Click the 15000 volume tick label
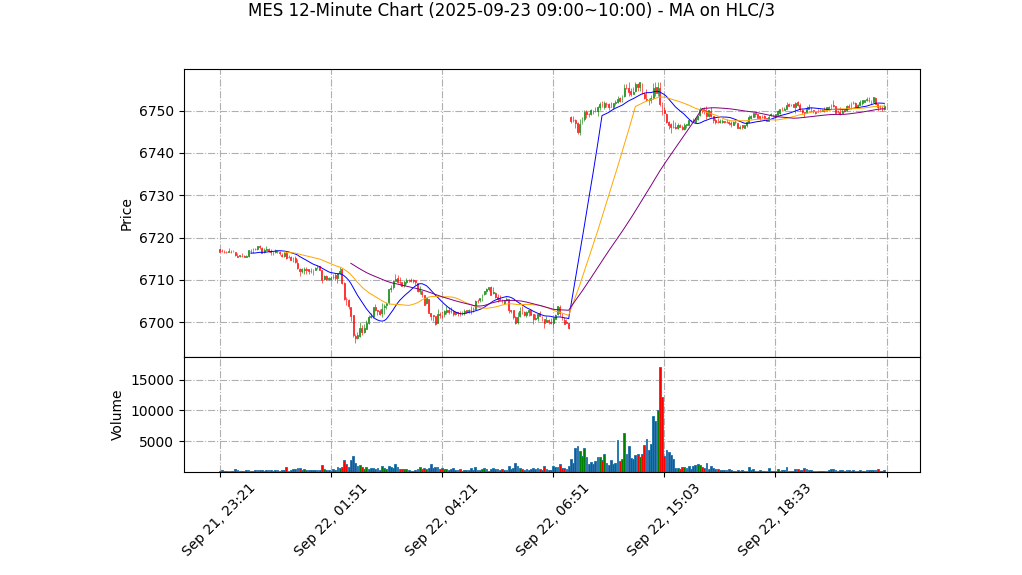The image size is (1022, 575). pyautogui.click(x=152, y=381)
